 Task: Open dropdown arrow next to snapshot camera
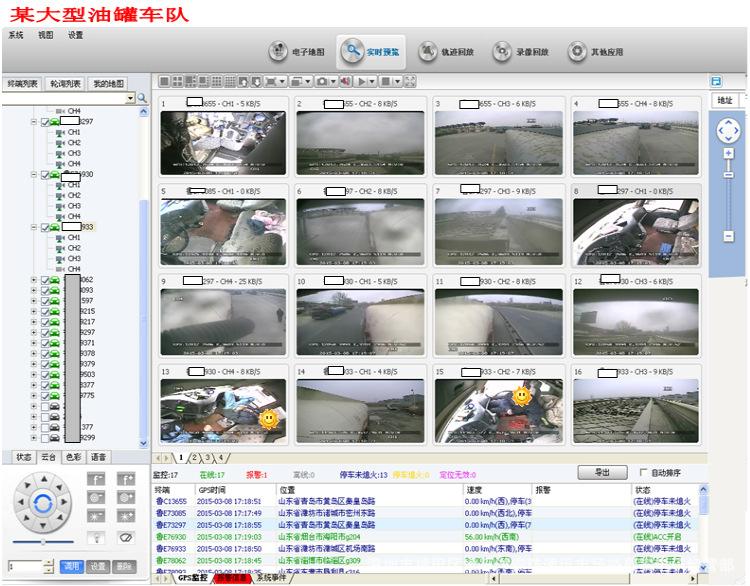[333, 81]
